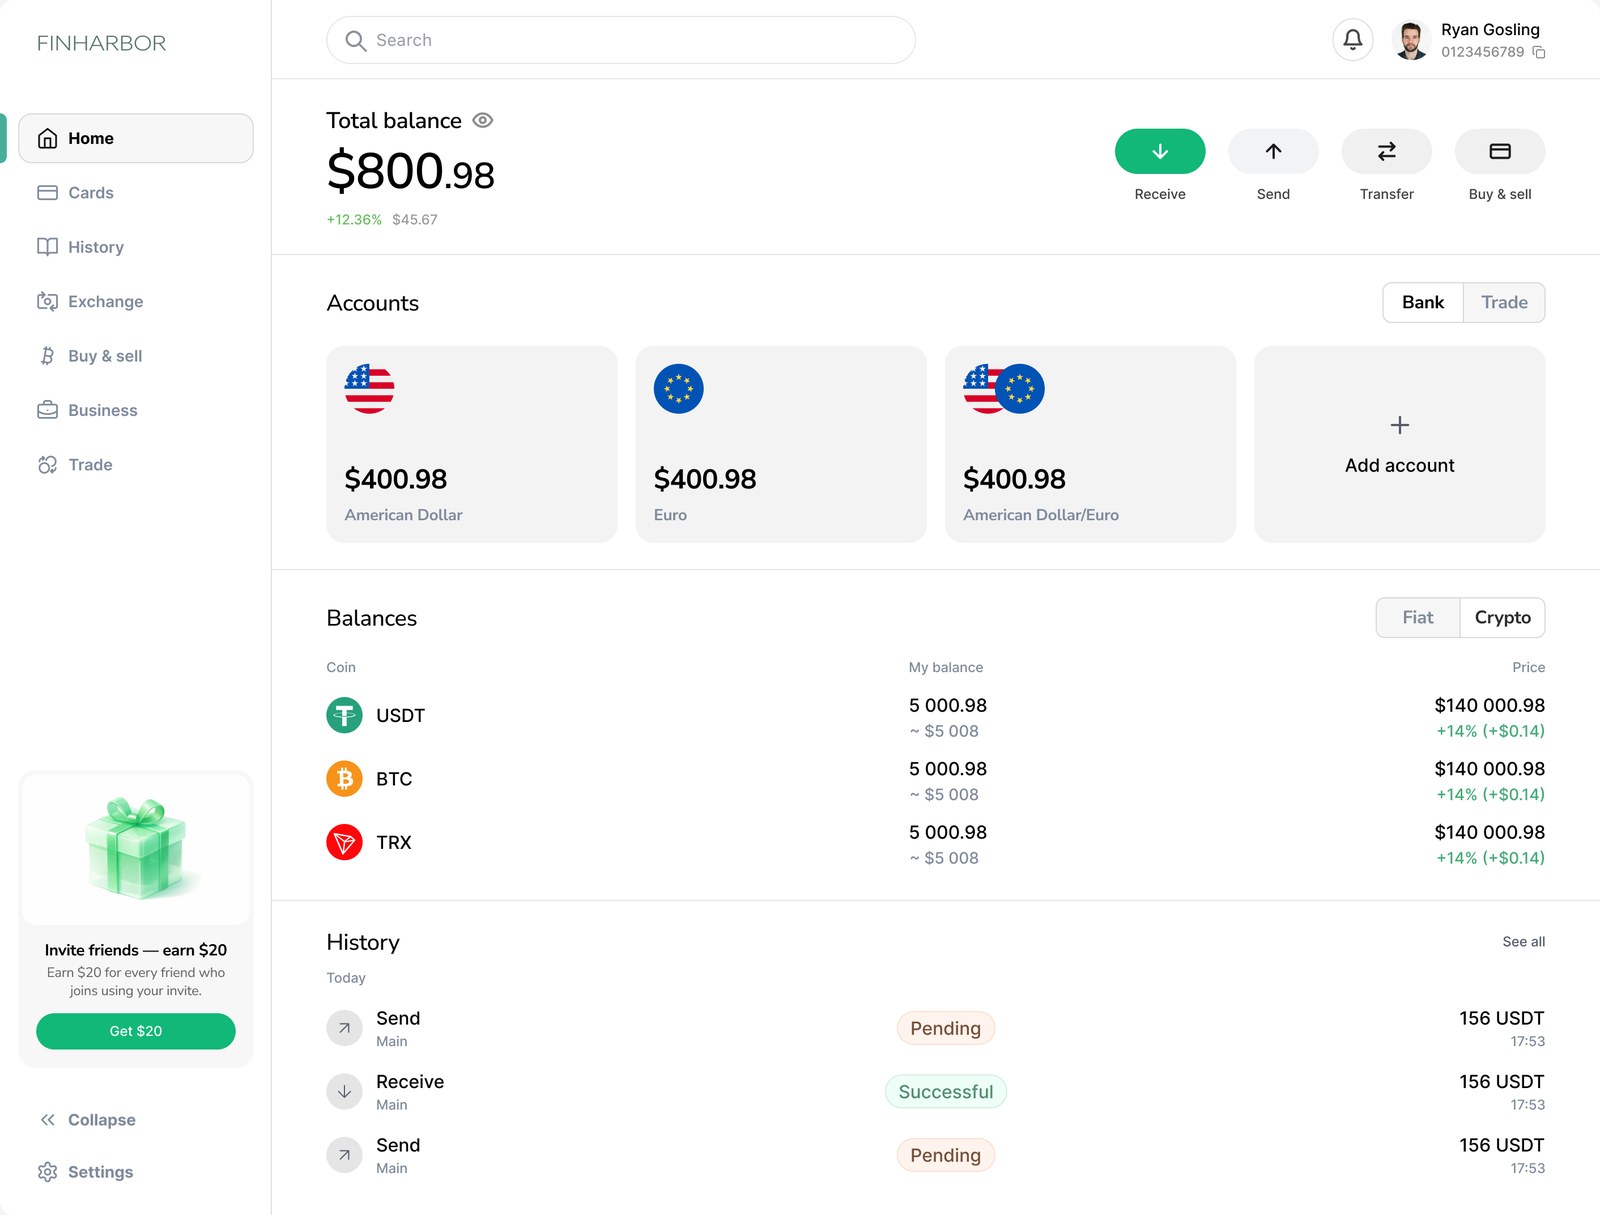
Task: Click See all in History
Action: click(1524, 942)
